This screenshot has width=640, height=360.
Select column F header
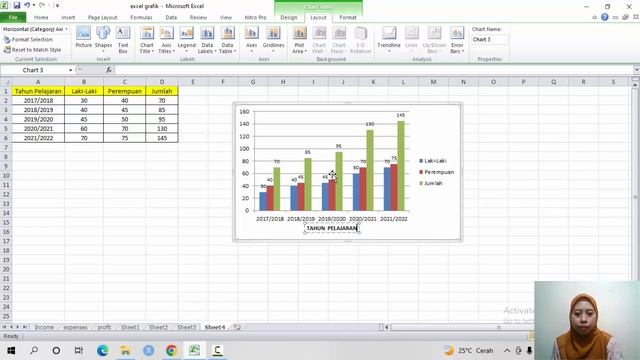pos(223,82)
